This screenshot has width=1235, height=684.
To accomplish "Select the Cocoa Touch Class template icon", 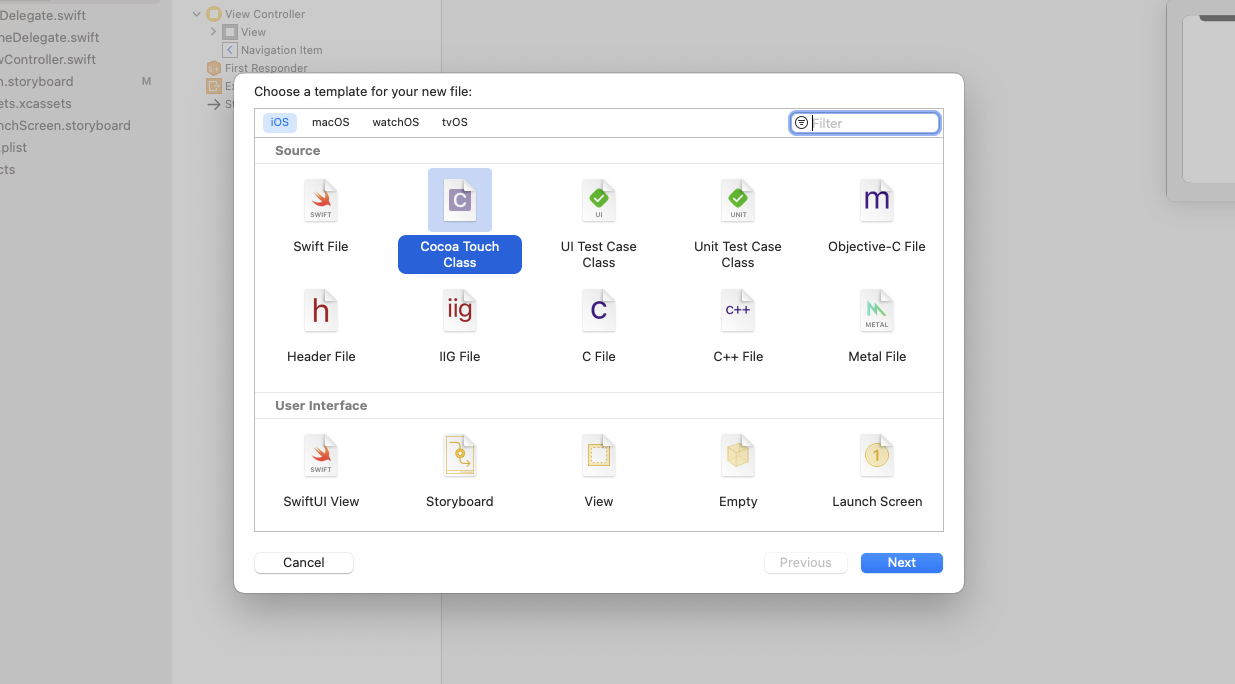I will (x=460, y=201).
